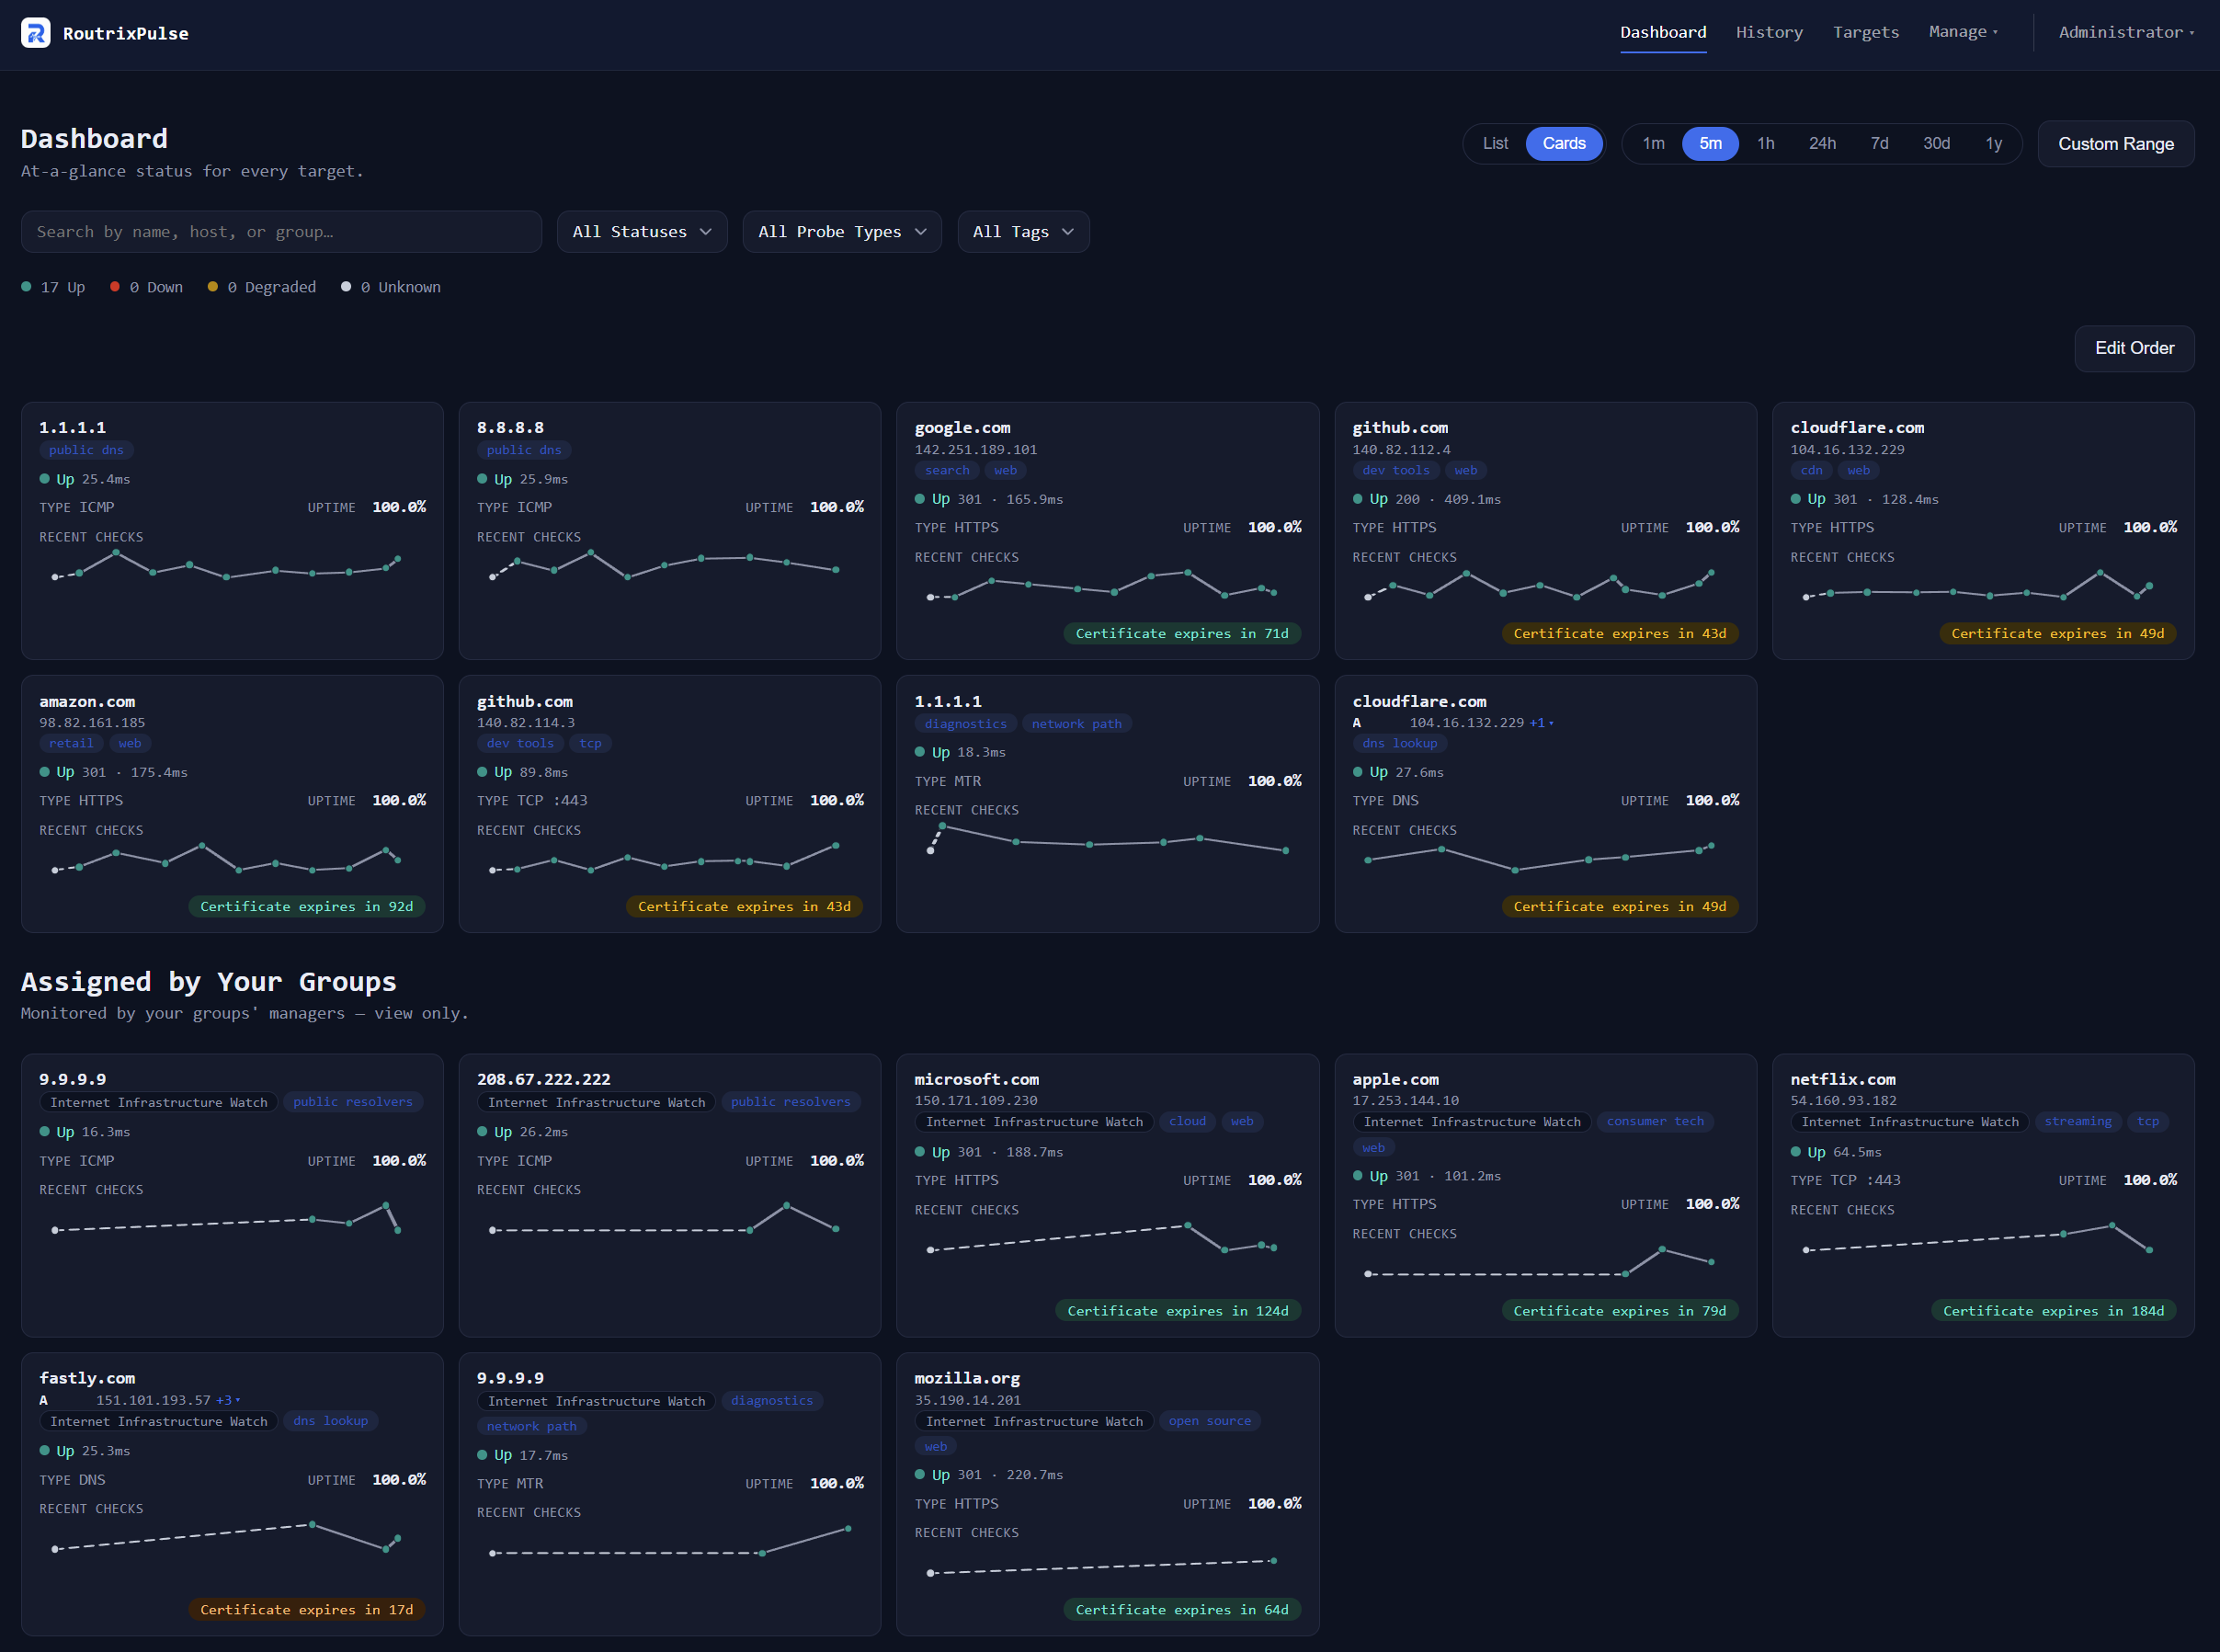Select the 30d time range
Screen dimensions: 2220x1652
pos(1936,143)
